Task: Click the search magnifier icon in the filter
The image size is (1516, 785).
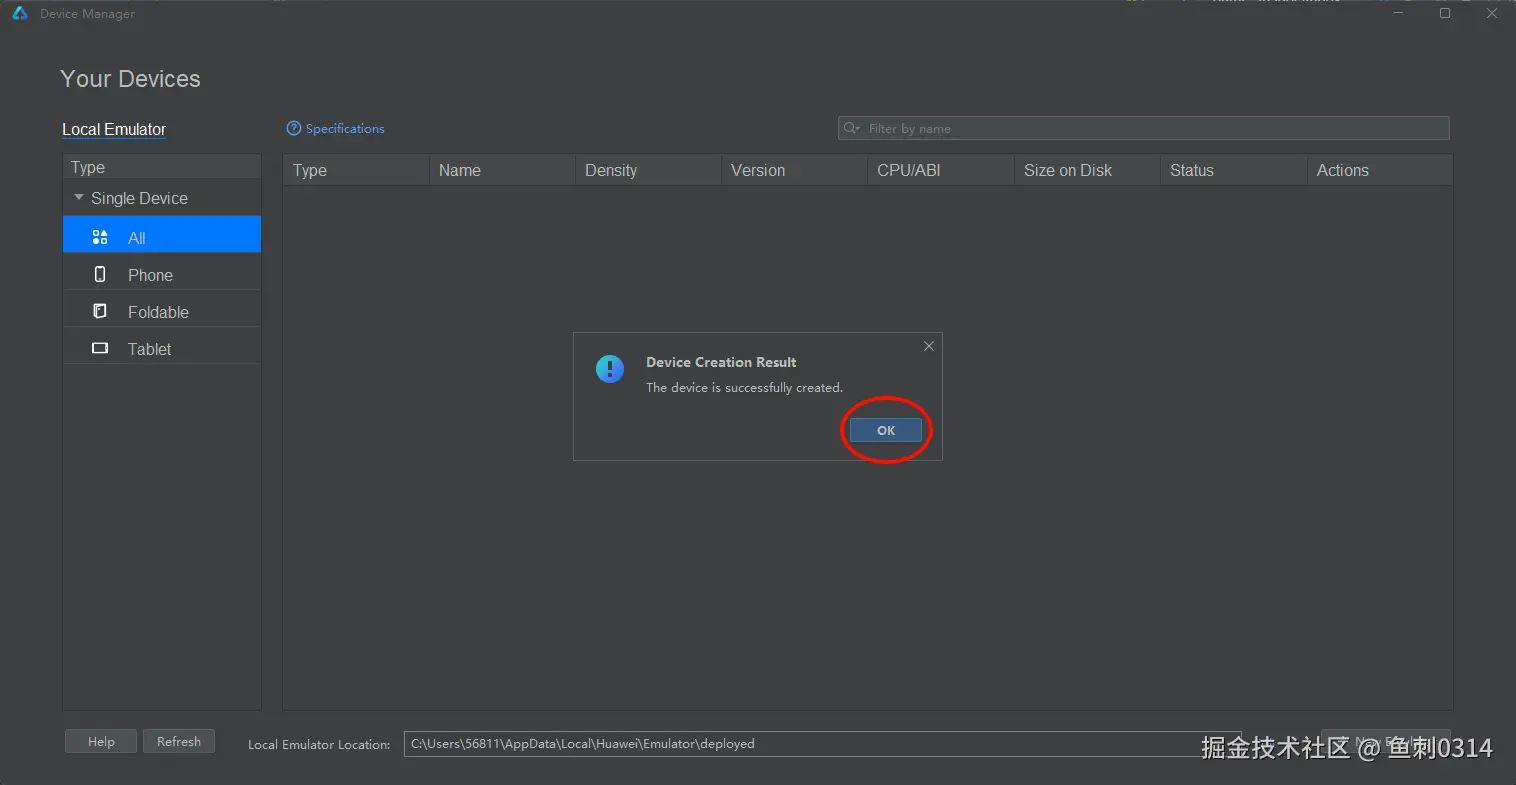Action: tap(851, 128)
